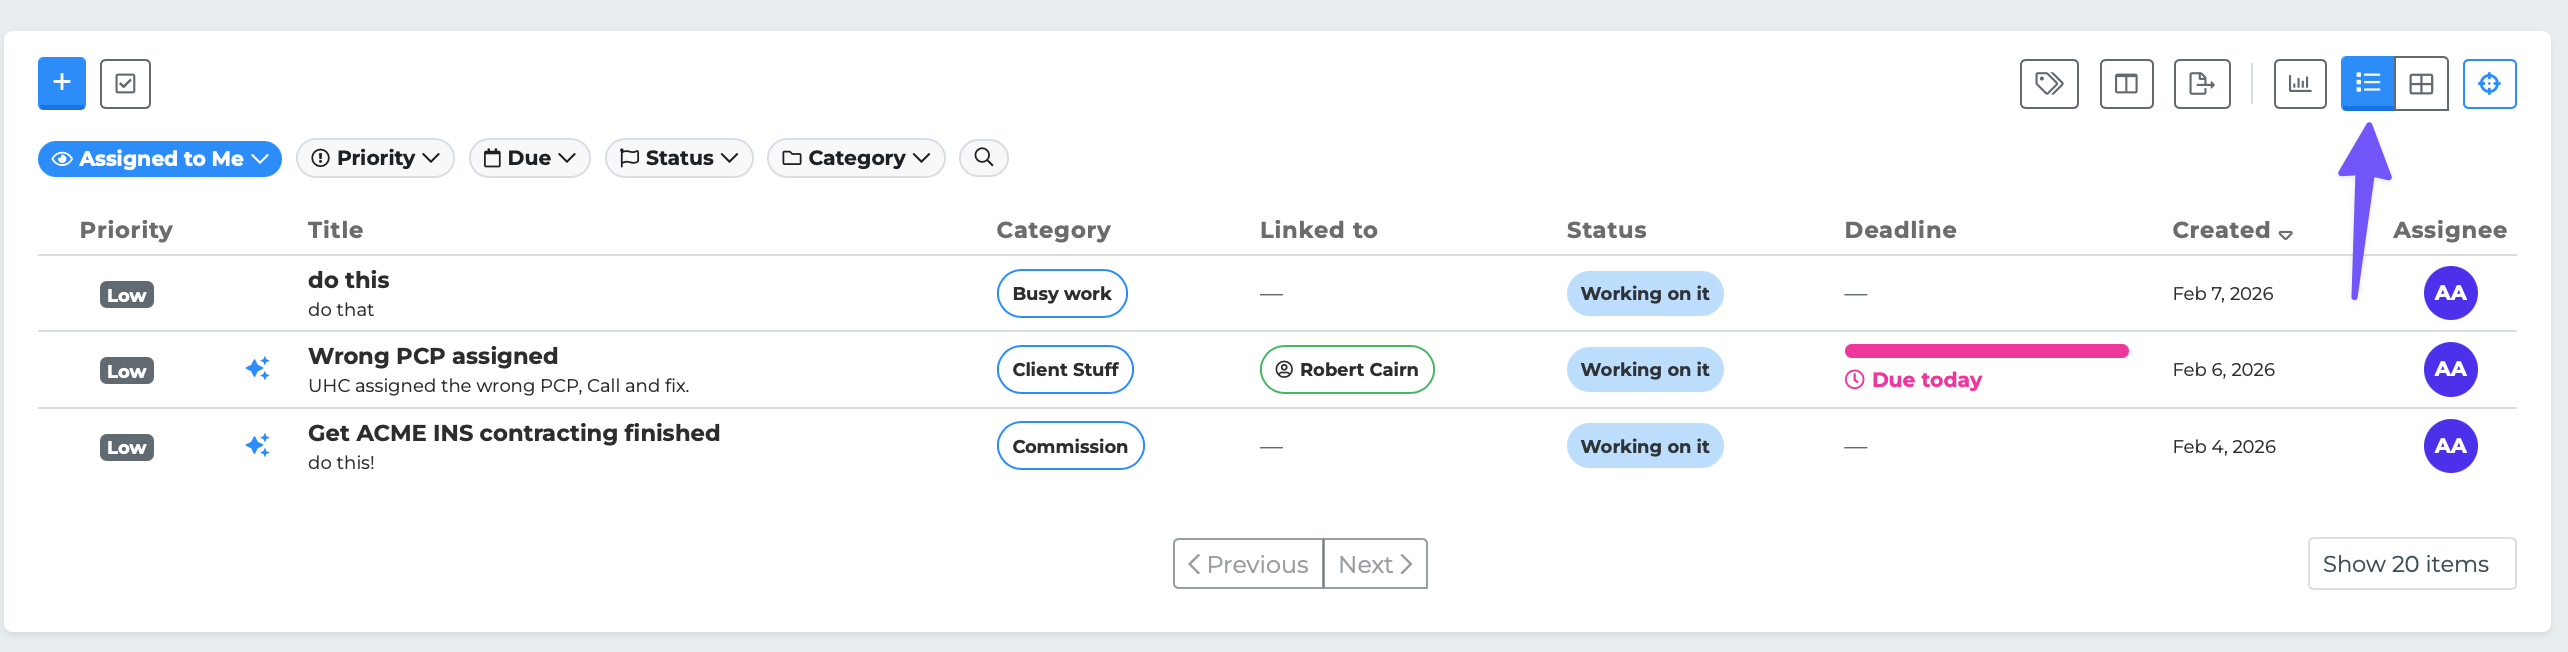The width and height of the screenshot is (2568, 652).
Task: Expand the Status filter dropdown
Action: tap(679, 158)
